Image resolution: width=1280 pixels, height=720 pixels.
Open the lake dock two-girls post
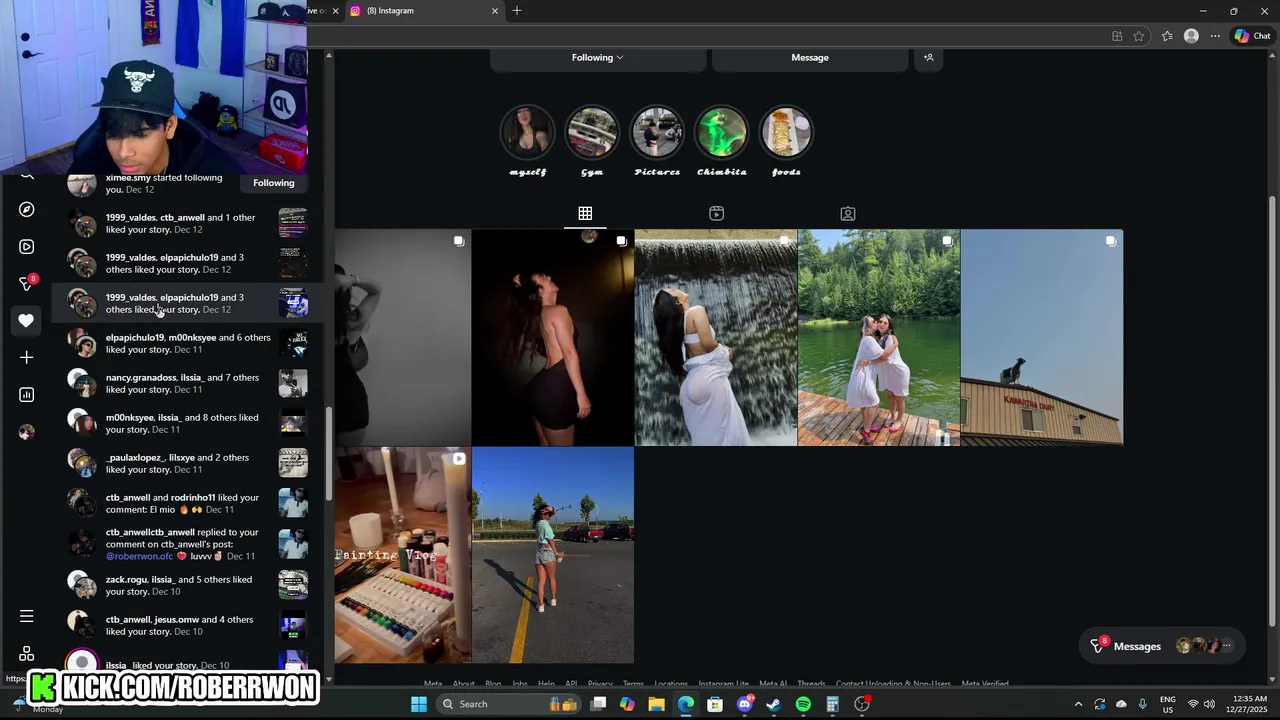(879, 338)
